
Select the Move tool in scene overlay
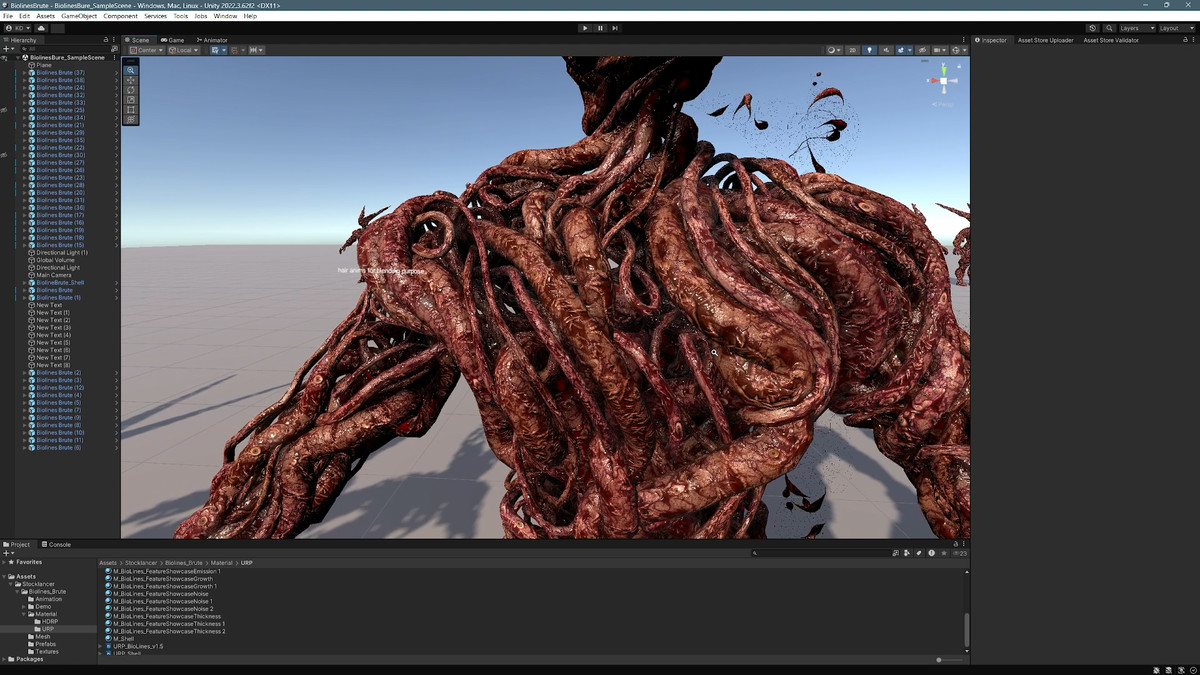coord(131,81)
